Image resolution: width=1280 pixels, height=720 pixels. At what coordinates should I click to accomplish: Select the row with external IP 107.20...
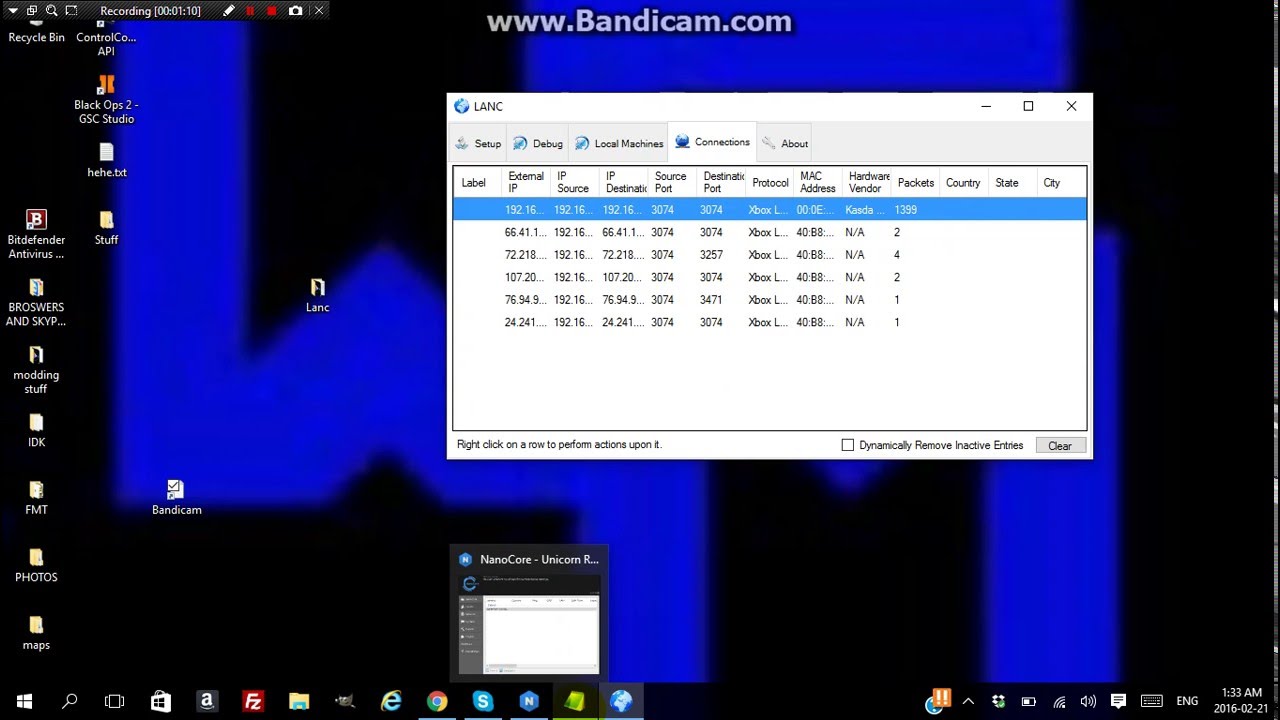(770, 277)
